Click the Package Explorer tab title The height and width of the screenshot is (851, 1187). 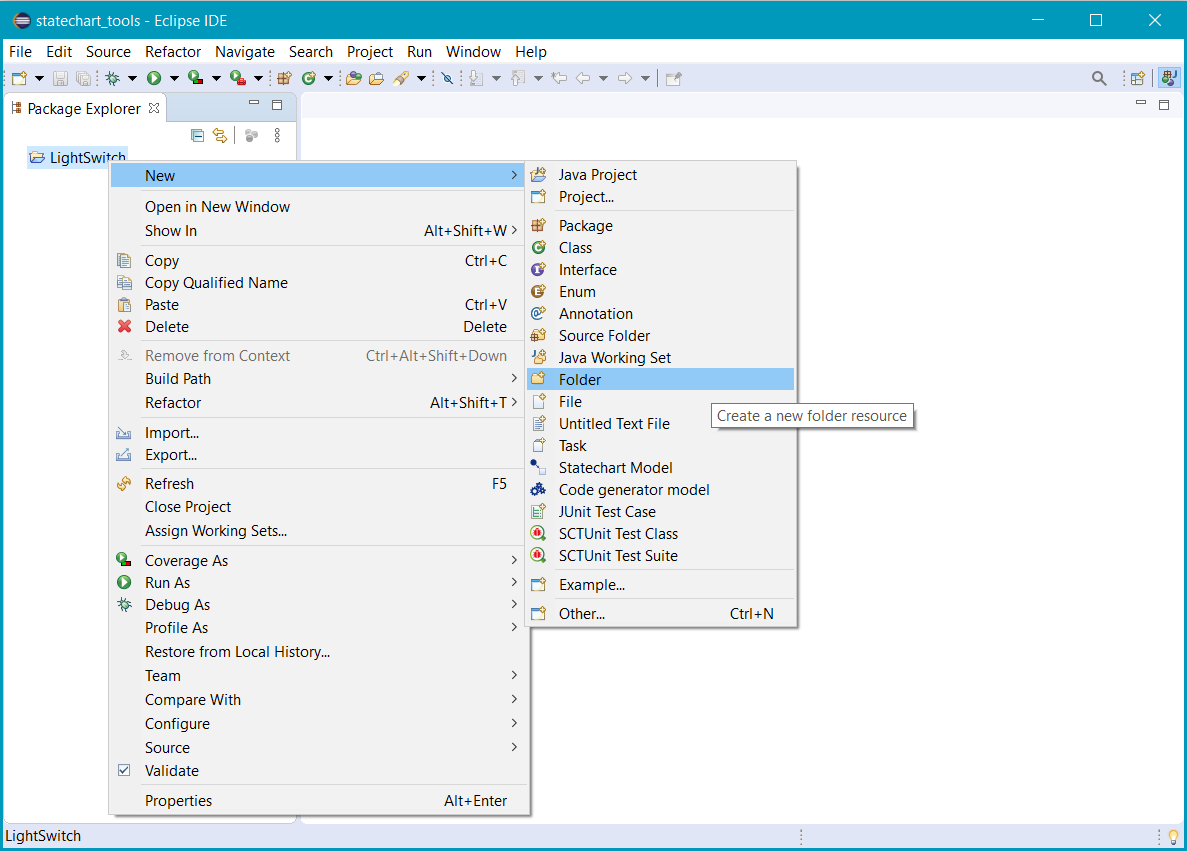click(84, 109)
